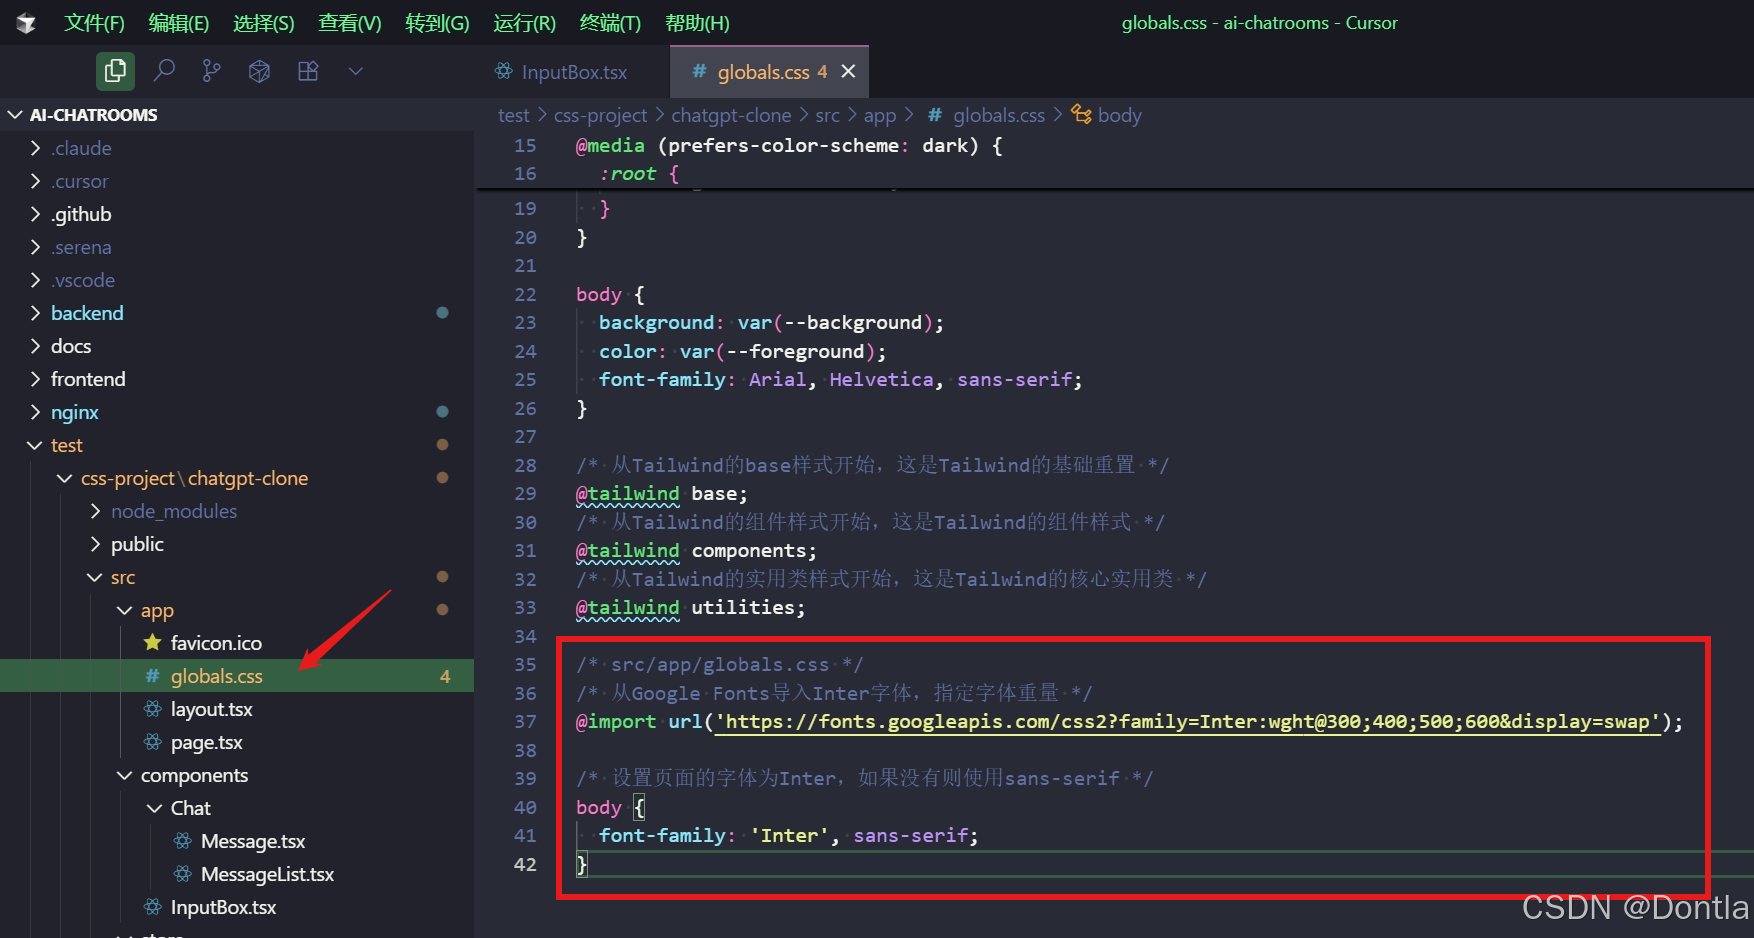Switch to the InputBox.tsx tab
The height and width of the screenshot is (938, 1754).
pyautogui.click(x=561, y=72)
